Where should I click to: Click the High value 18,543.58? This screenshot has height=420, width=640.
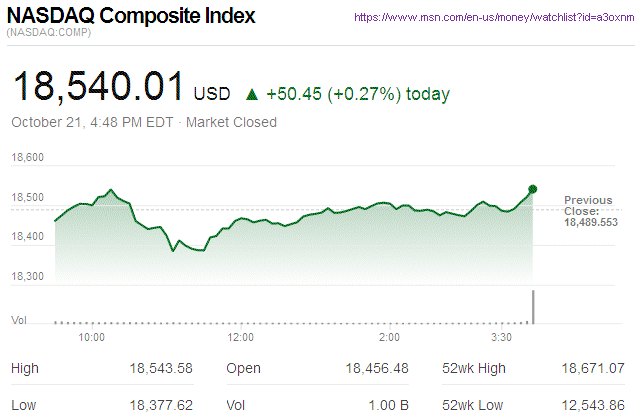point(159,369)
